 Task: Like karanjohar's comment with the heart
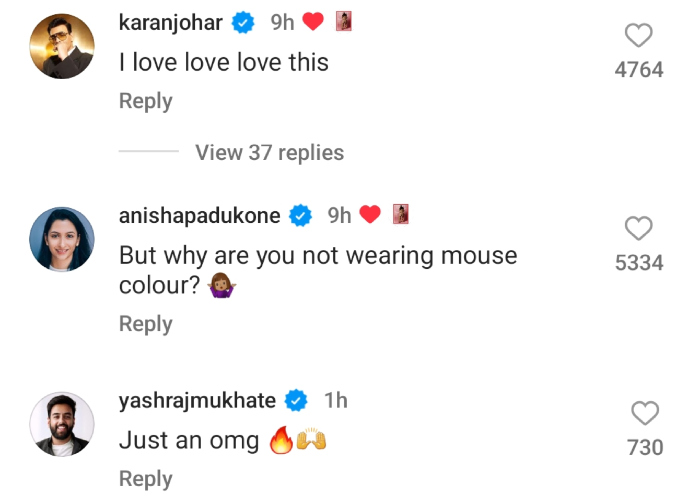[638, 37]
